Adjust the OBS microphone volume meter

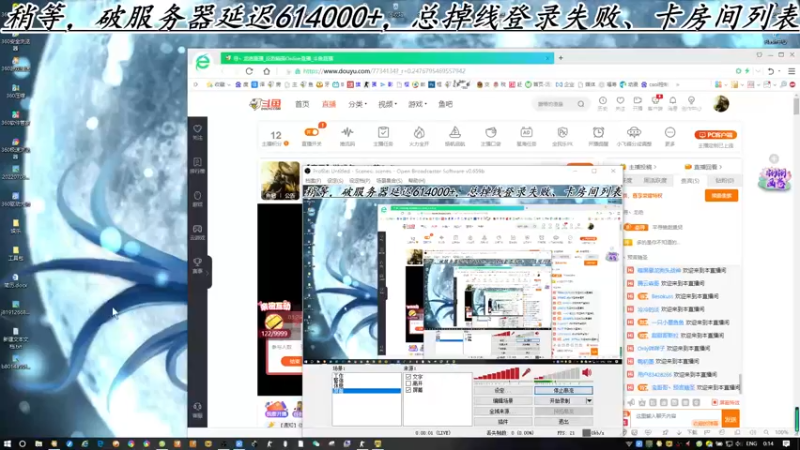[497, 375]
